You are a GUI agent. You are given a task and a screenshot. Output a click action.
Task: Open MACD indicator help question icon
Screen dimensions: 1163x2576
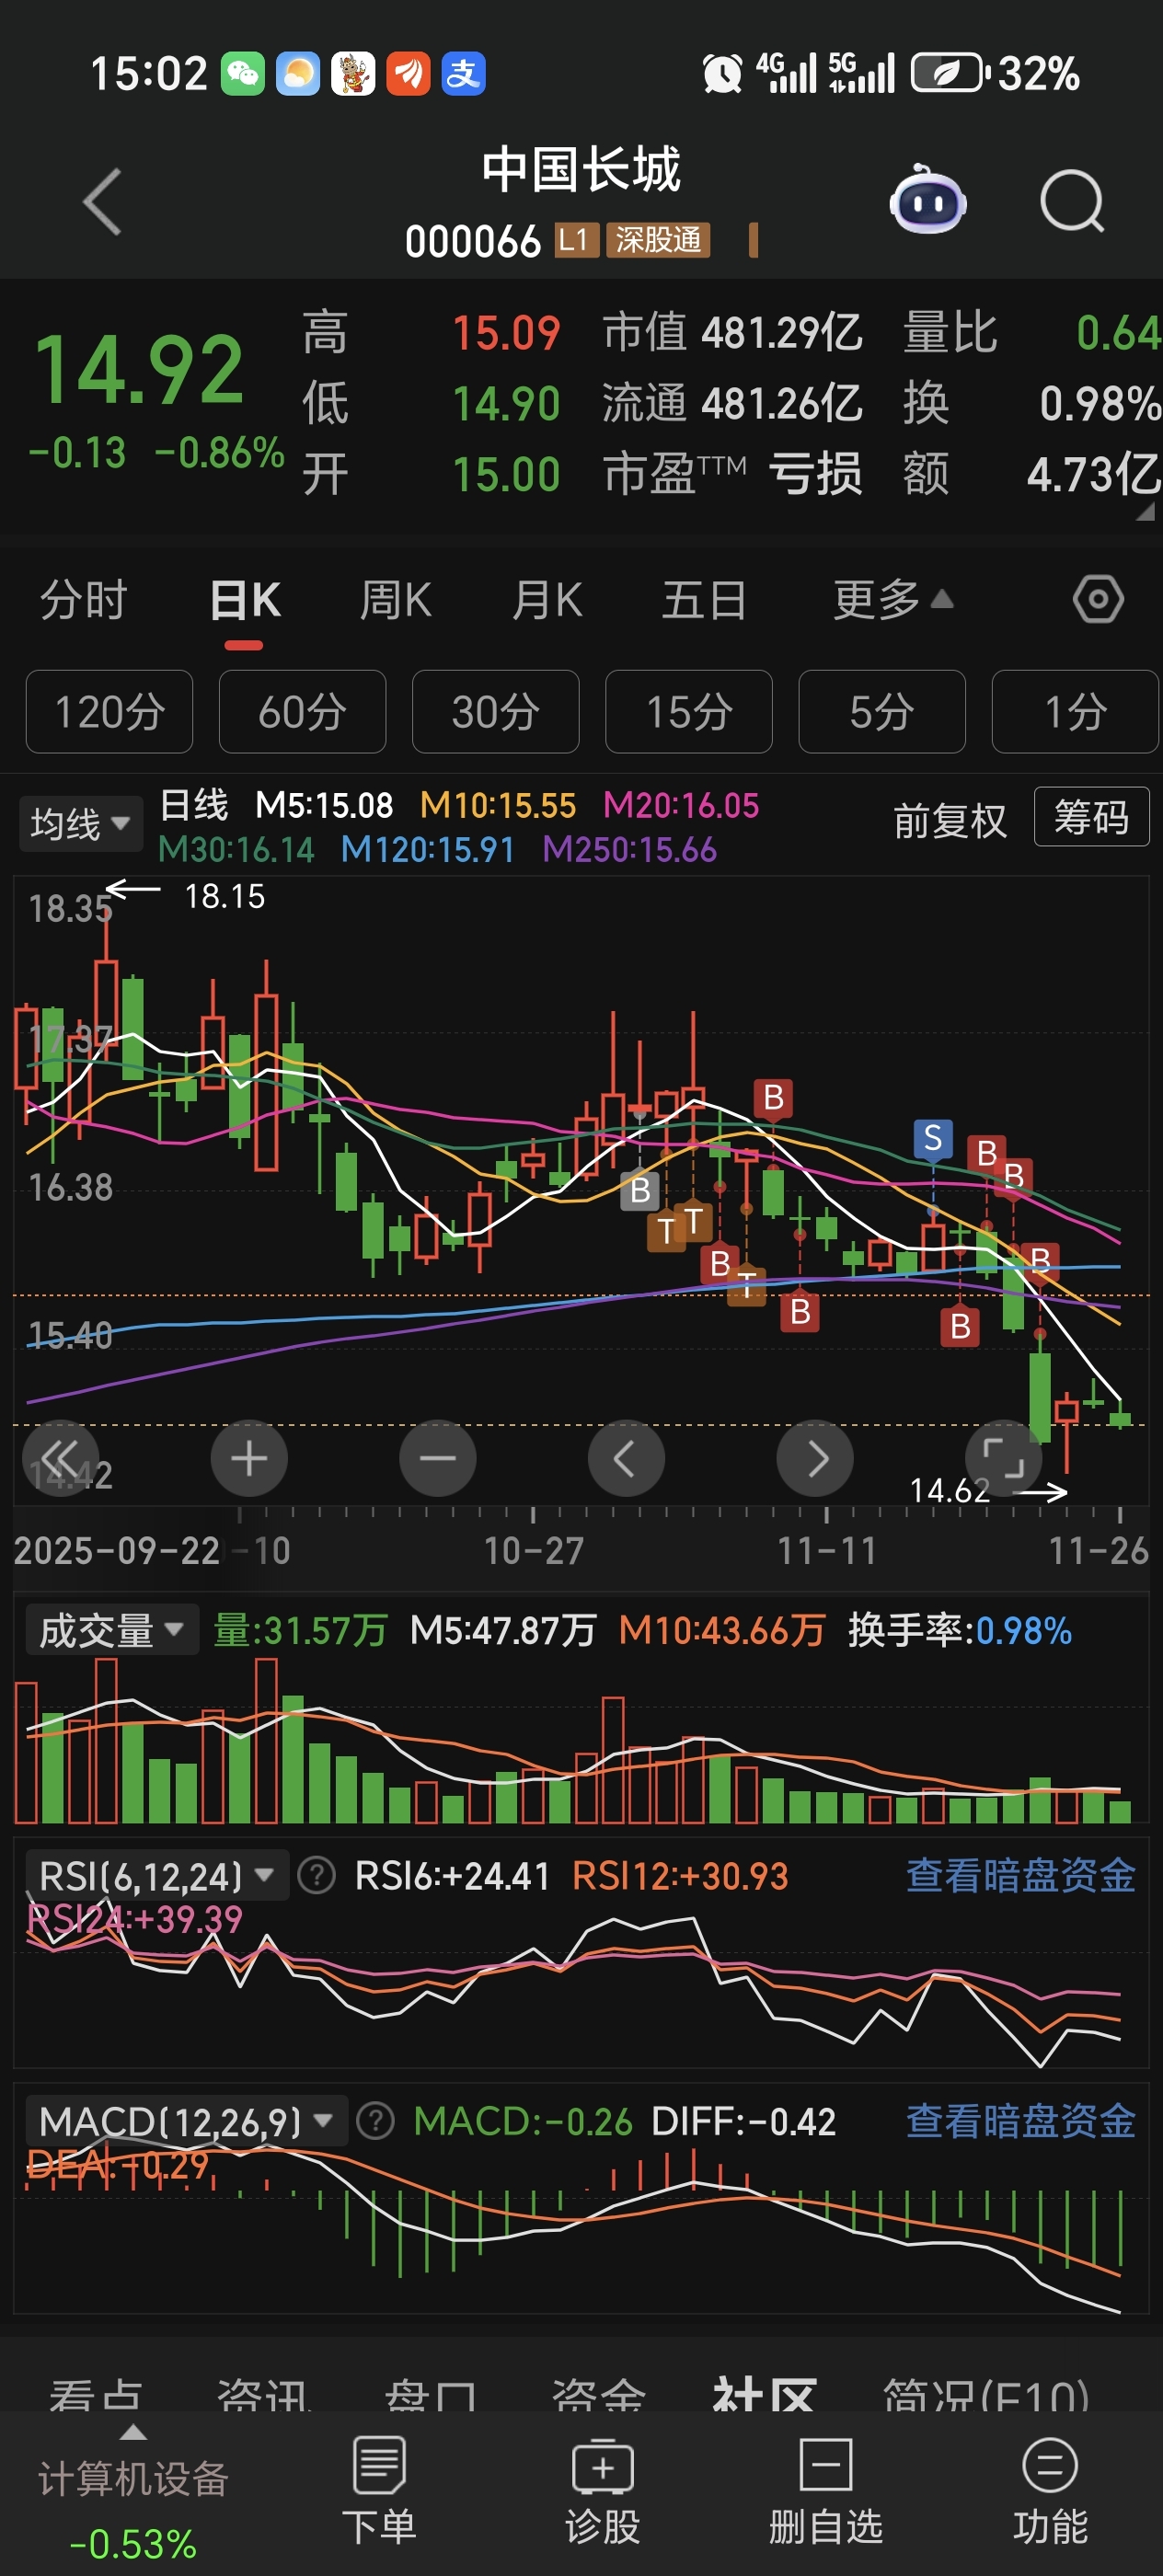pyautogui.click(x=375, y=2120)
